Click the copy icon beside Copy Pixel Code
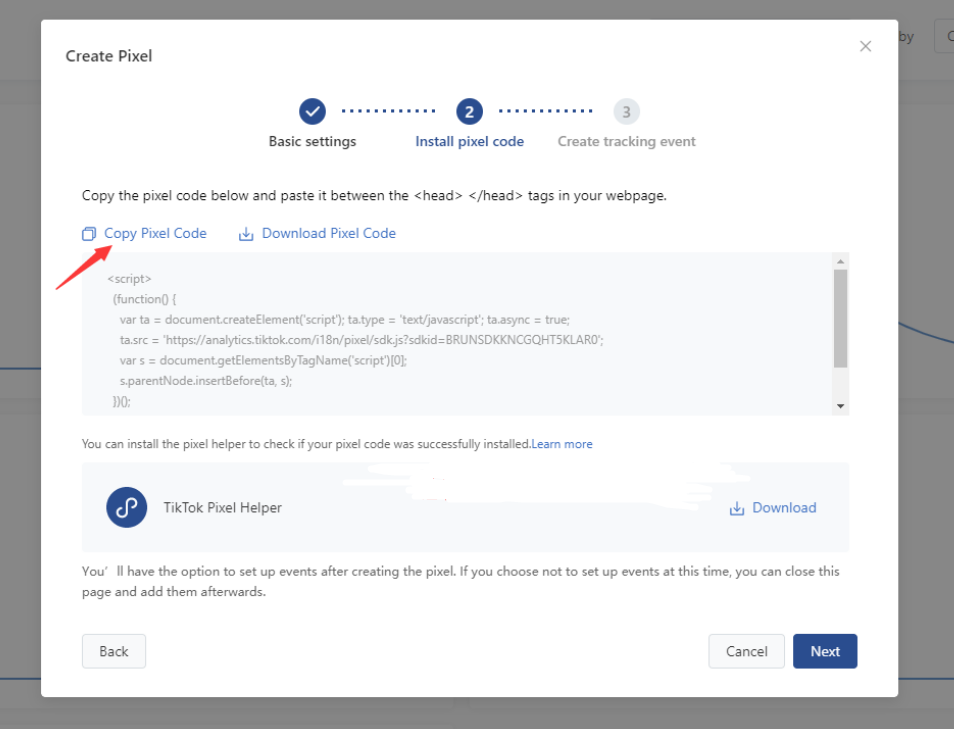Viewport: 954px width, 729px height. pyautogui.click(x=89, y=234)
